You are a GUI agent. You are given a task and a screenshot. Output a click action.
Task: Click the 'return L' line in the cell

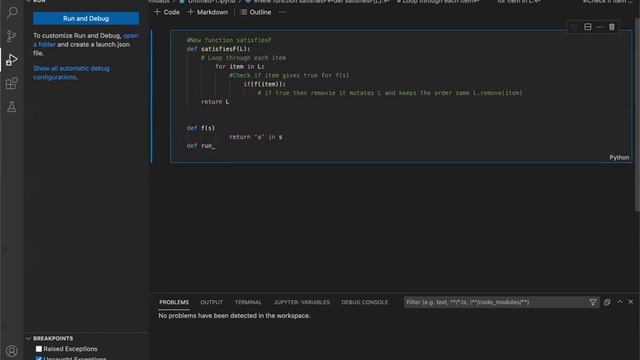click(x=215, y=102)
